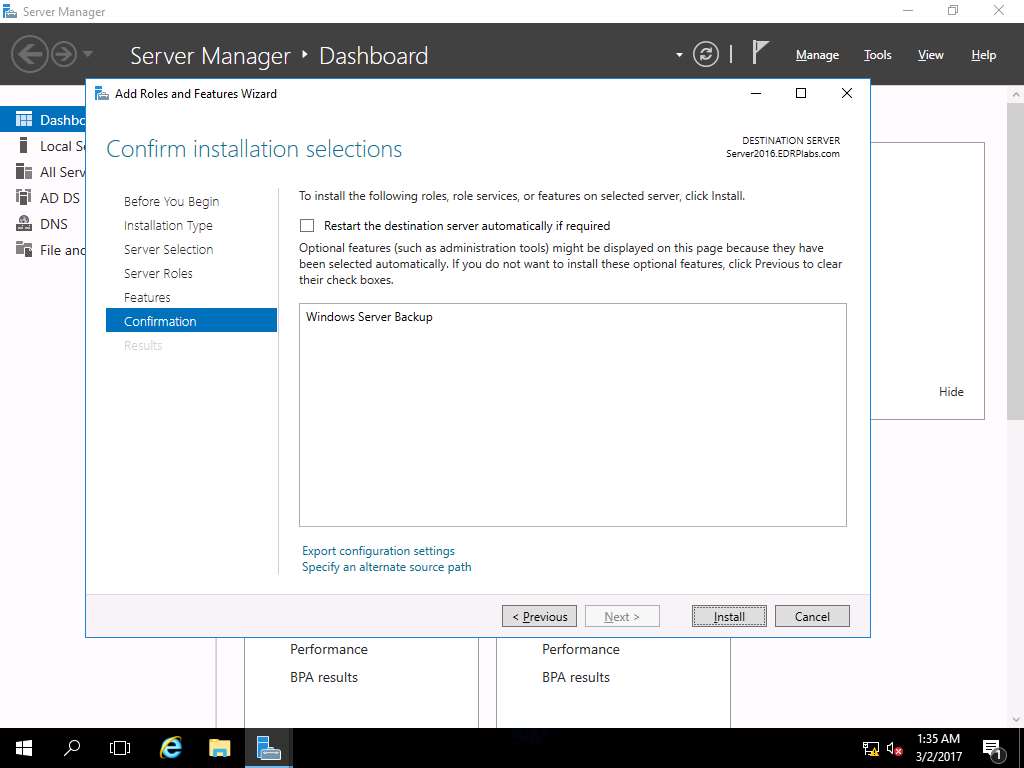Open File Explorer from taskbar

pos(219,748)
